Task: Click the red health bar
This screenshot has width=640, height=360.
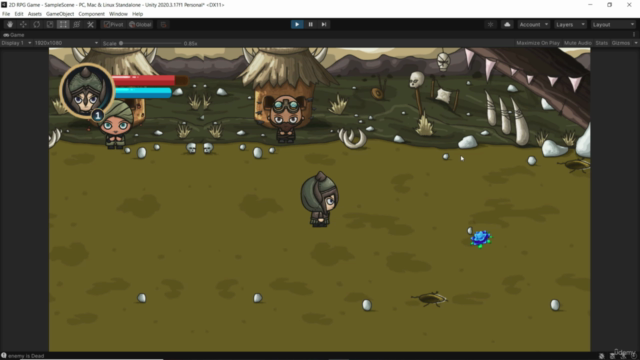Action: pos(150,80)
